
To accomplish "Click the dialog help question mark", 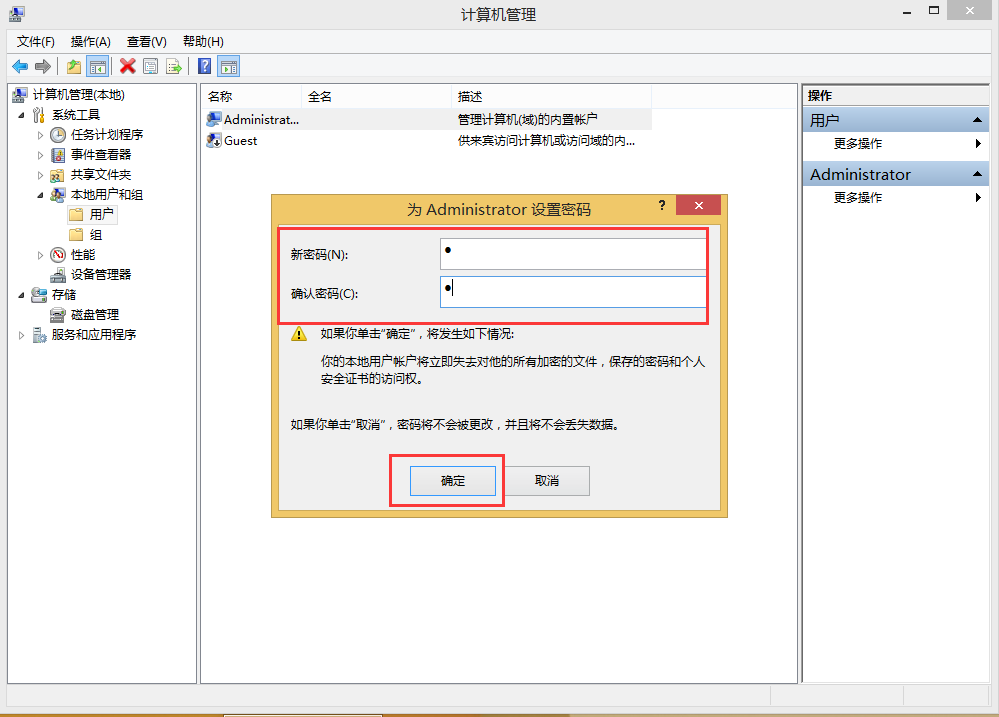I will (x=662, y=205).
